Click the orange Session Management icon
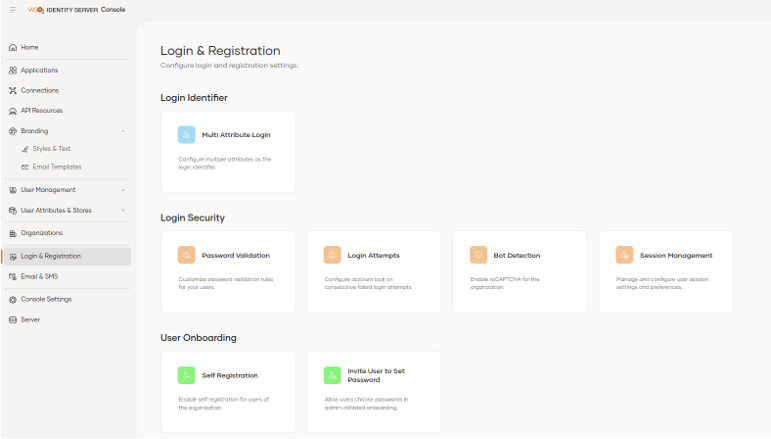 [624, 255]
